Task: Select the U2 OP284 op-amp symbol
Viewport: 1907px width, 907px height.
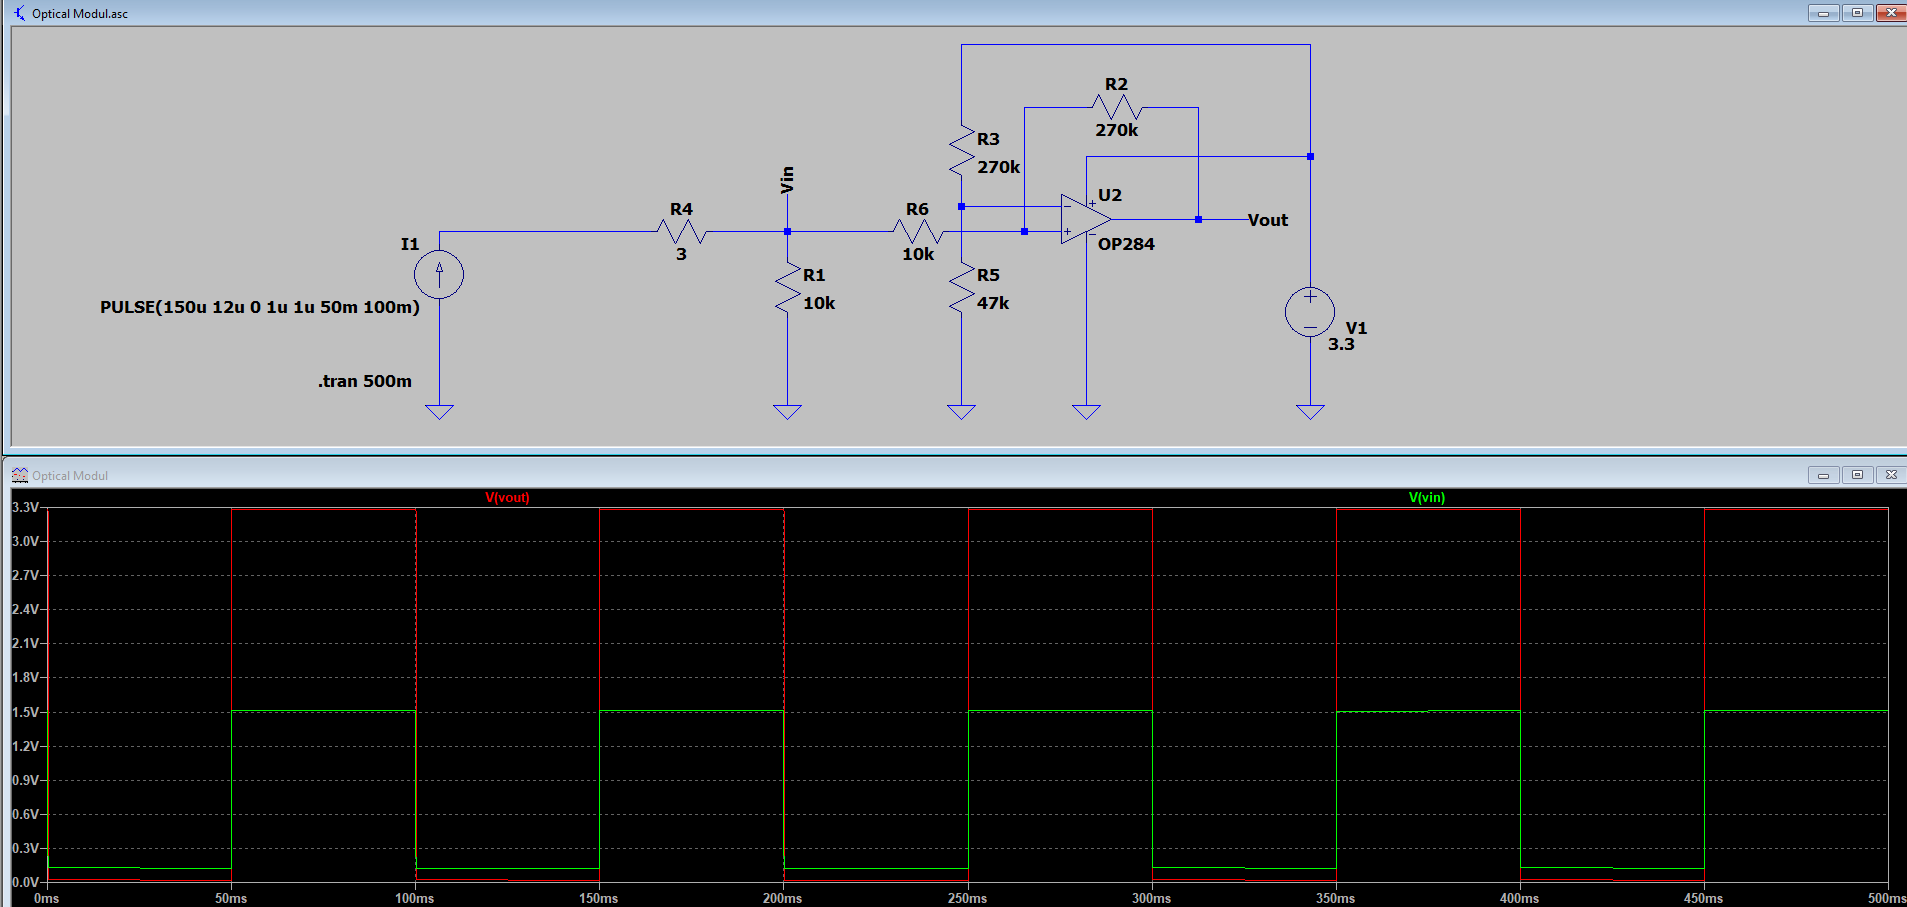Action: [x=1086, y=219]
